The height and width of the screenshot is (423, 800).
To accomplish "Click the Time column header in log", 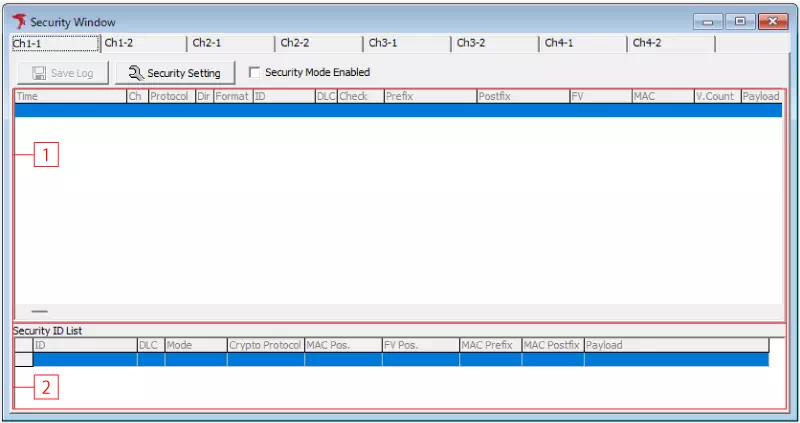I will point(71,96).
